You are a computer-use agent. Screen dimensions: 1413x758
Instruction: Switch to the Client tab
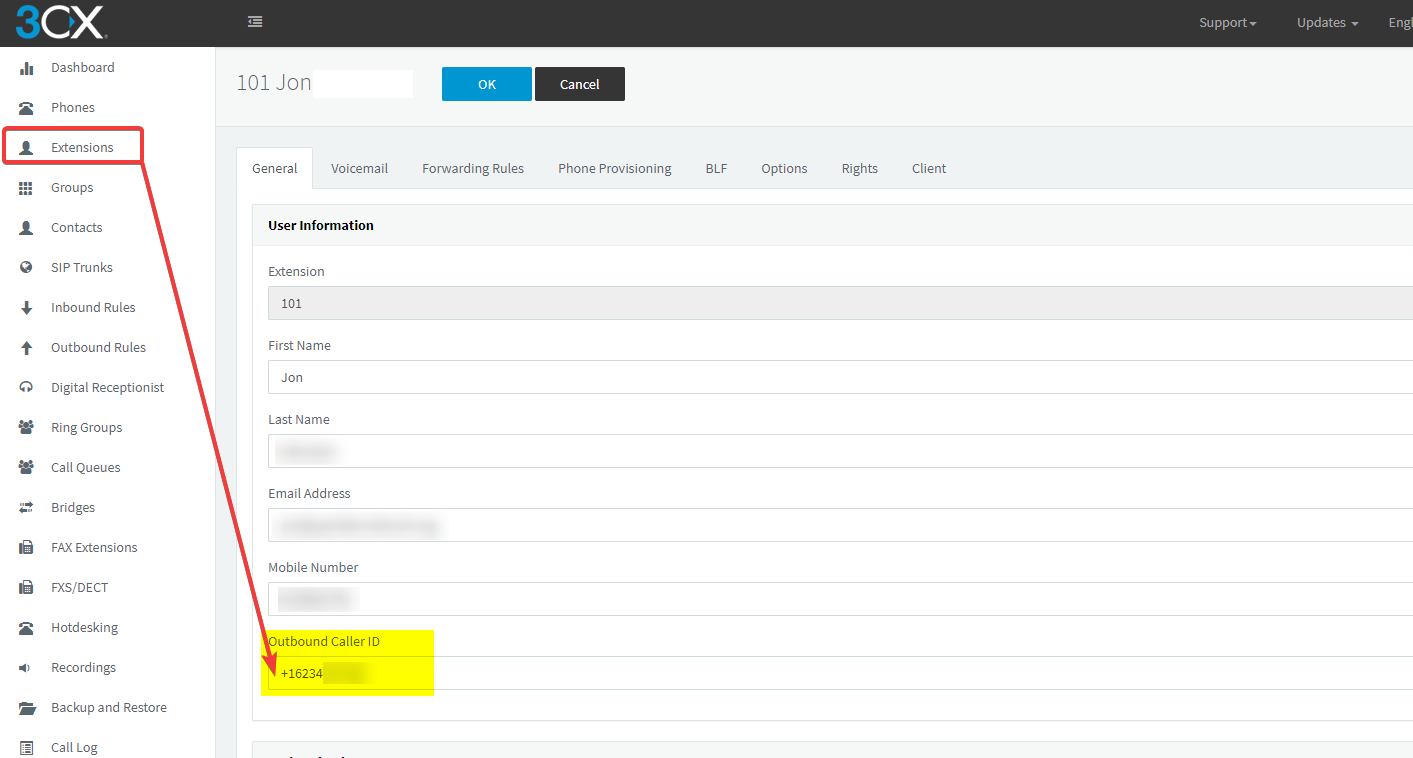click(x=929, y=168)
